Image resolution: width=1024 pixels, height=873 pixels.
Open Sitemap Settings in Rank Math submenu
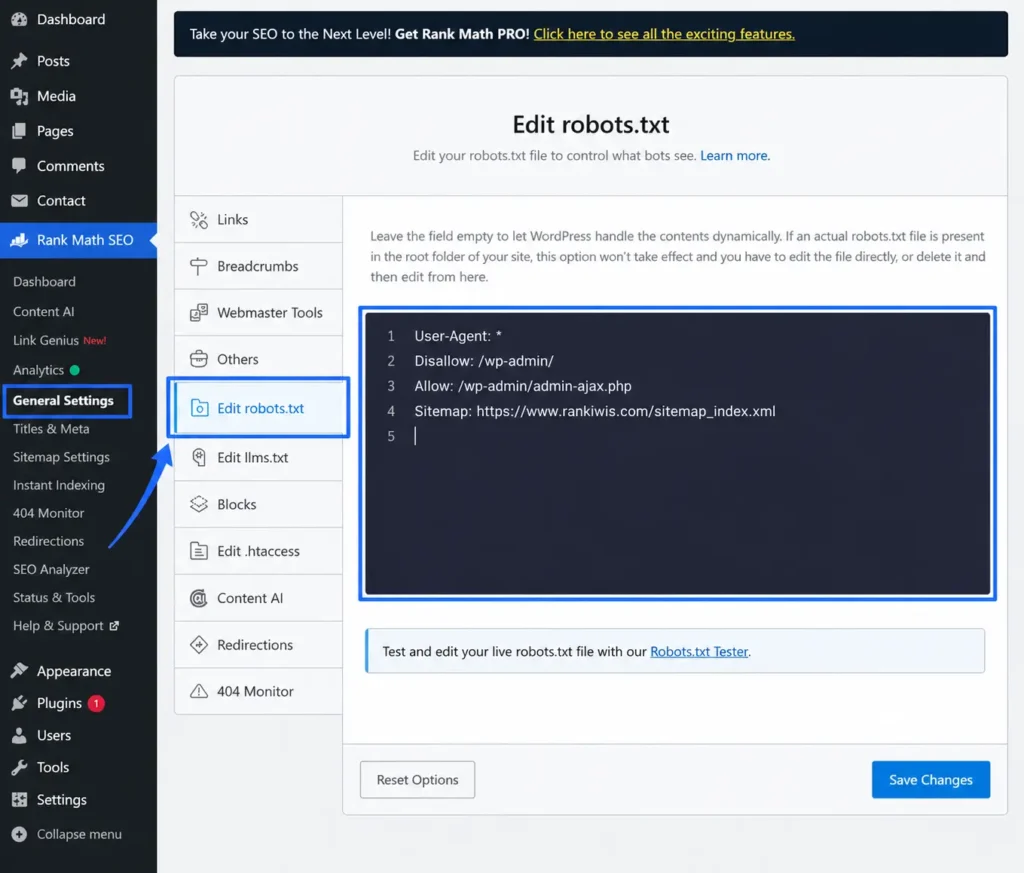tap(61, 457)
